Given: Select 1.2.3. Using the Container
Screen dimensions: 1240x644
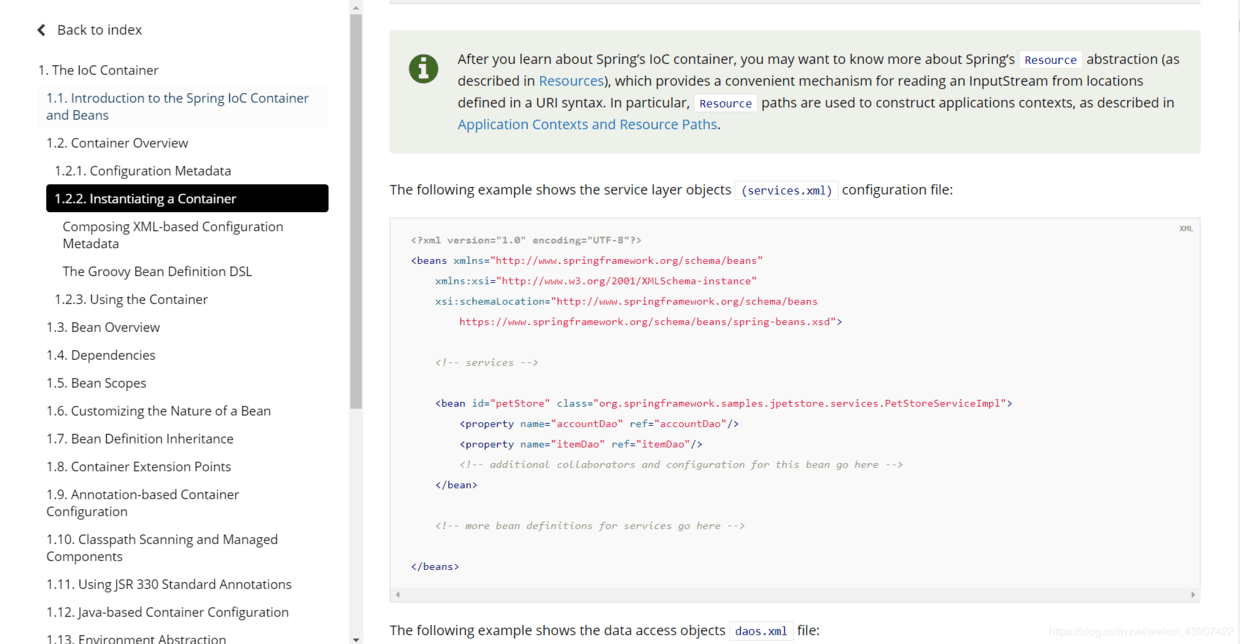Looking at the screenshot, I should [x=131, y=300].
